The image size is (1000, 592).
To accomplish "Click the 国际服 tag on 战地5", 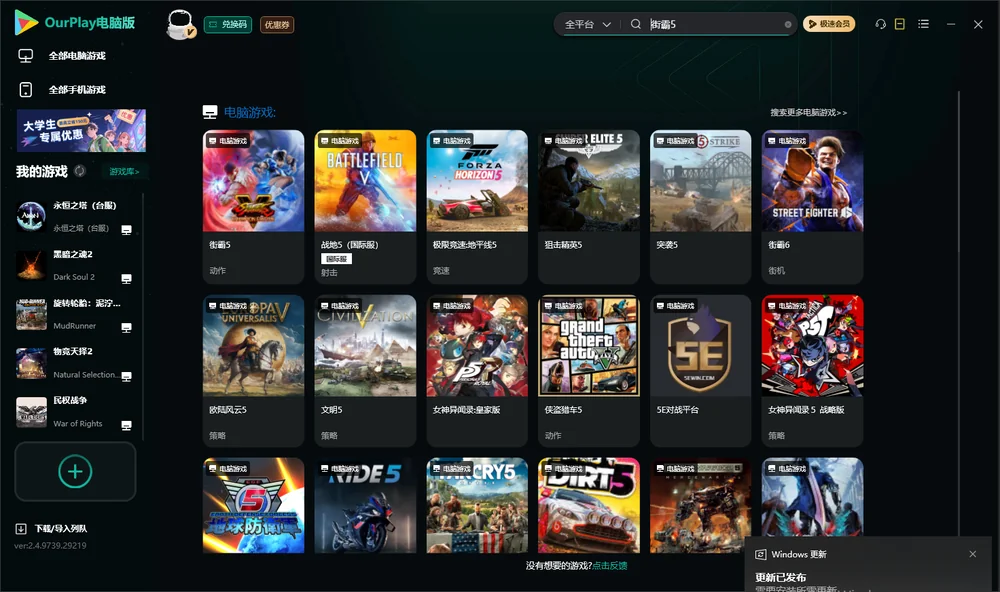I will pos(336,259).
